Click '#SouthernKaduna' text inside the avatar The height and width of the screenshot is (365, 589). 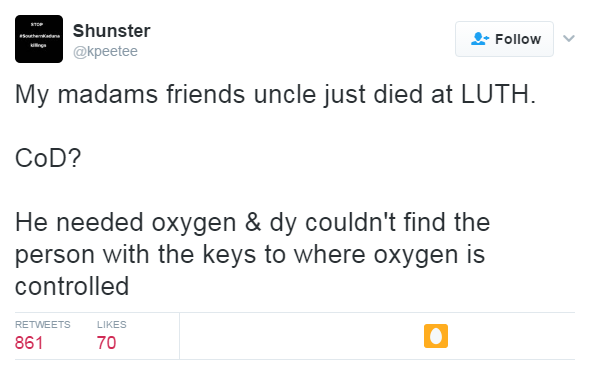pos(39,36)
